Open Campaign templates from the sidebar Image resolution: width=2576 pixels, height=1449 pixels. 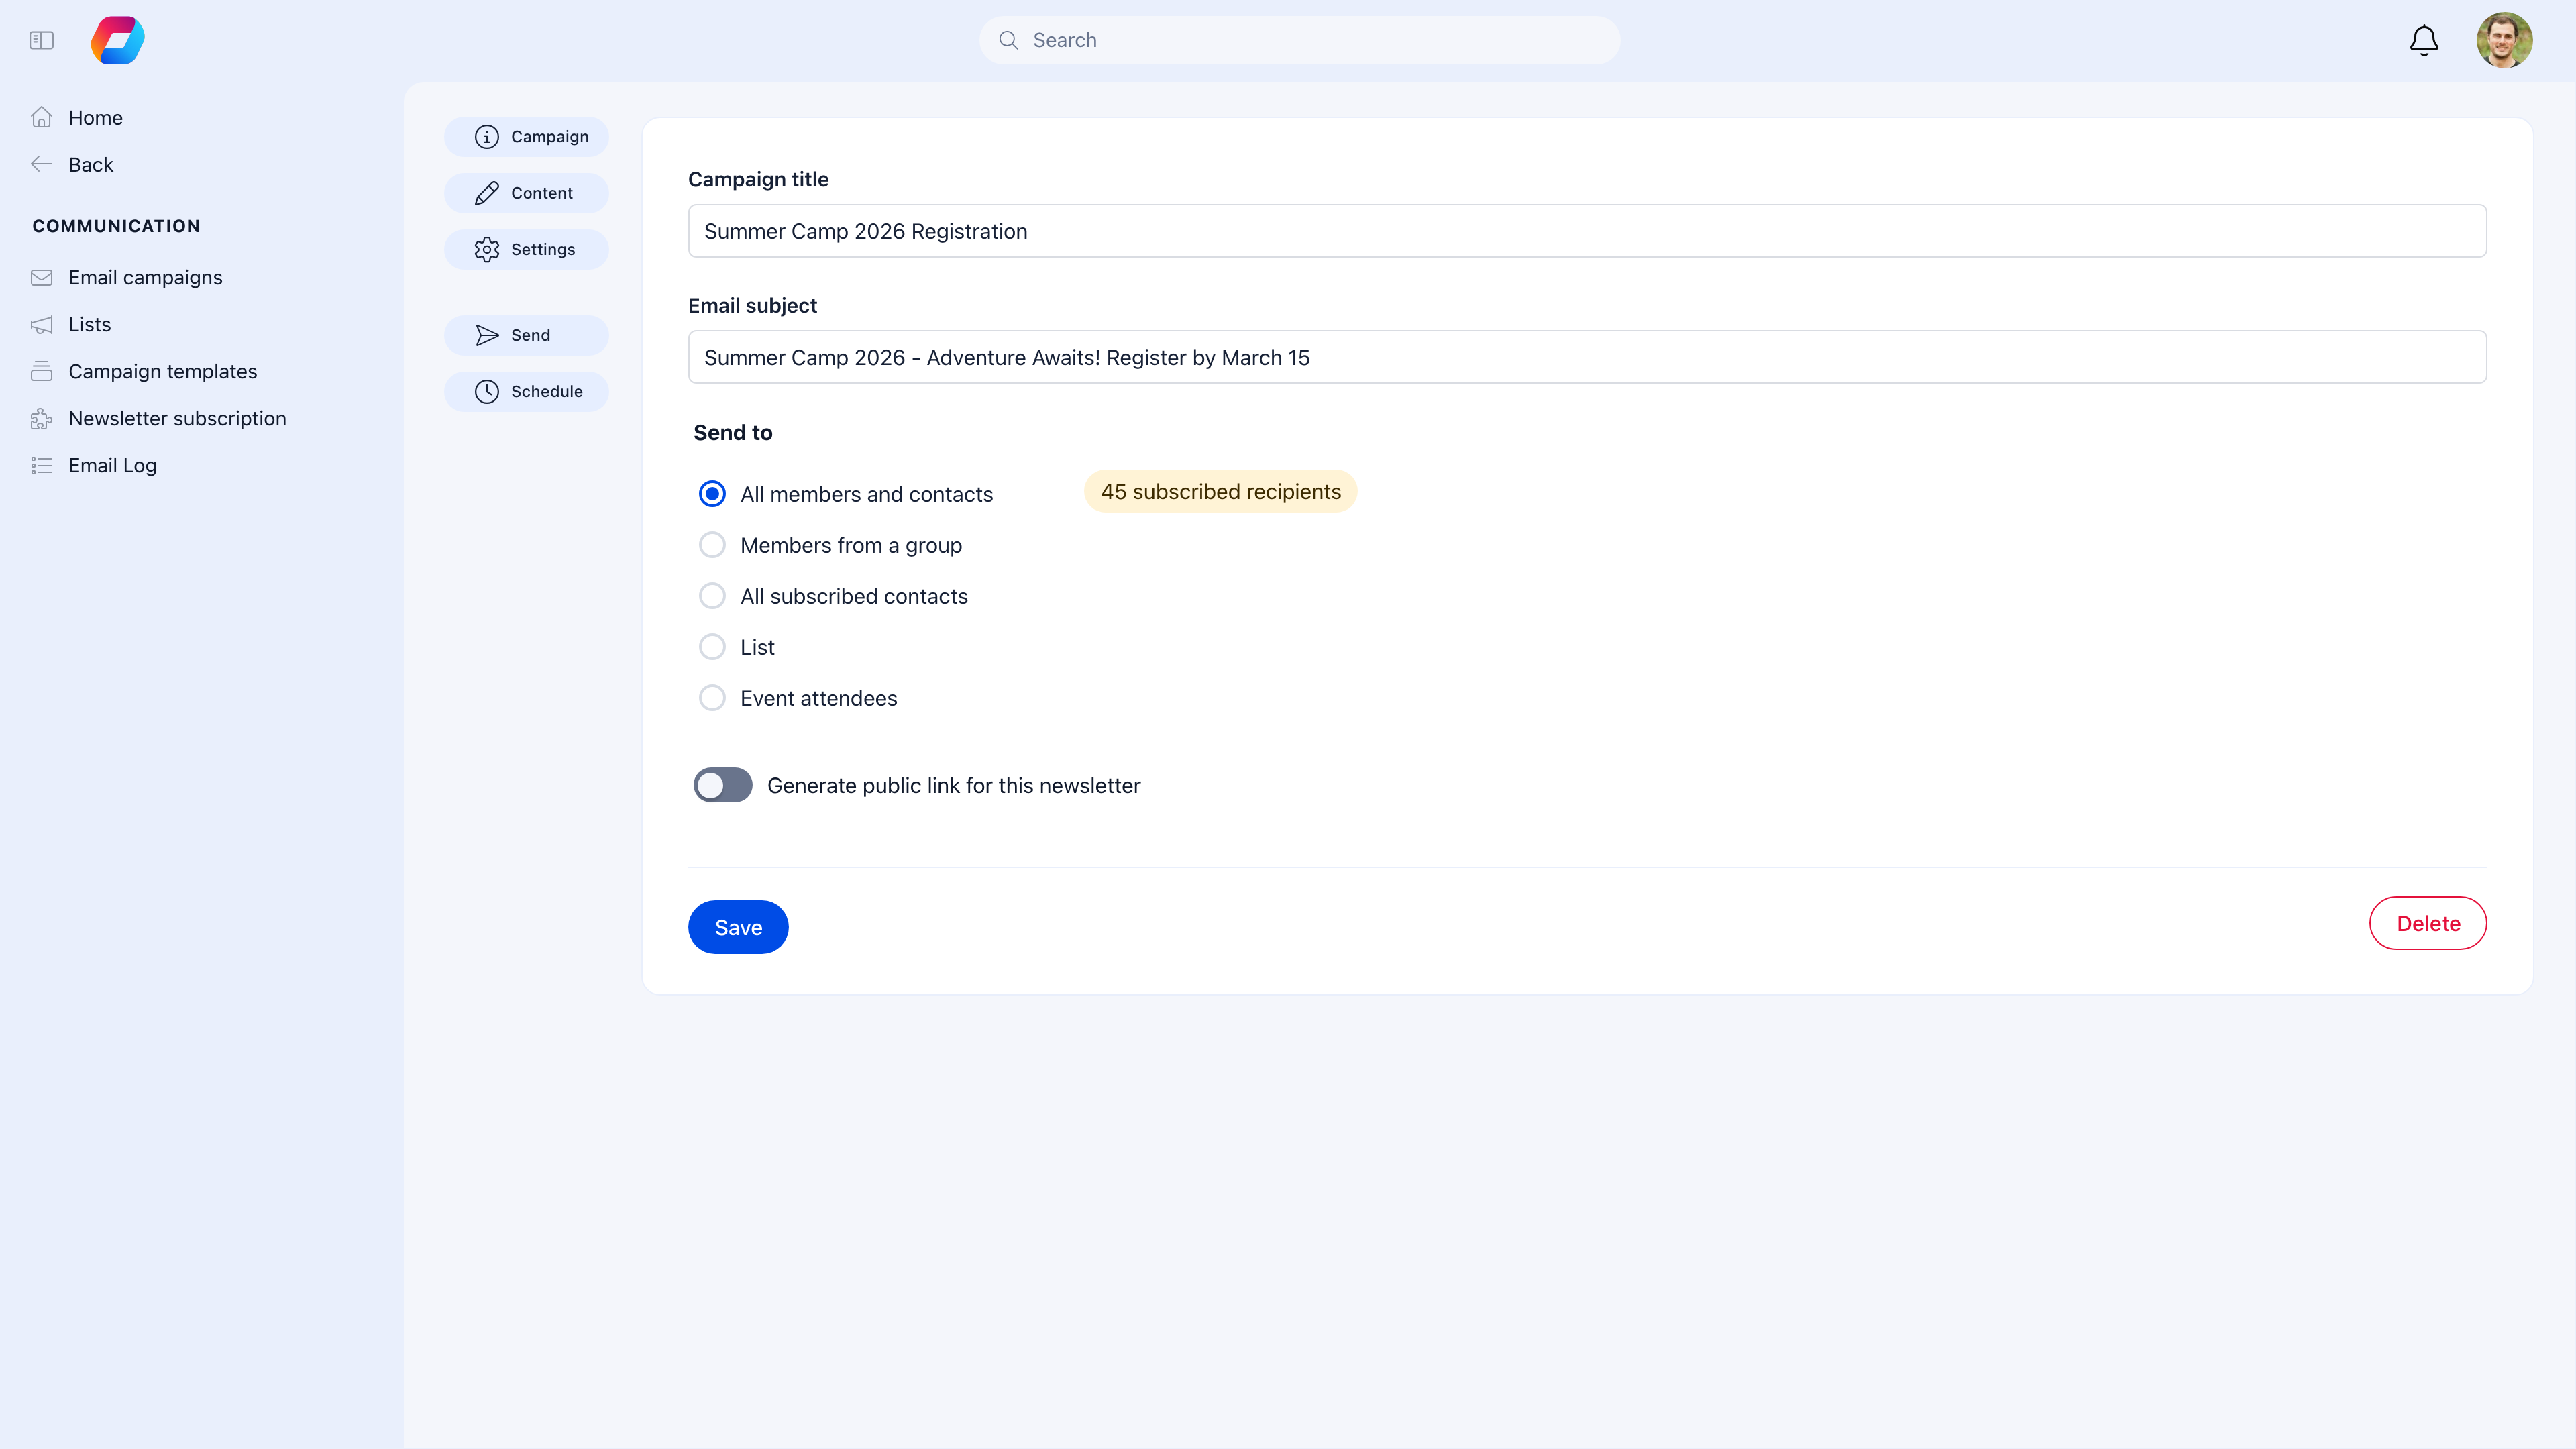(162, 371)
